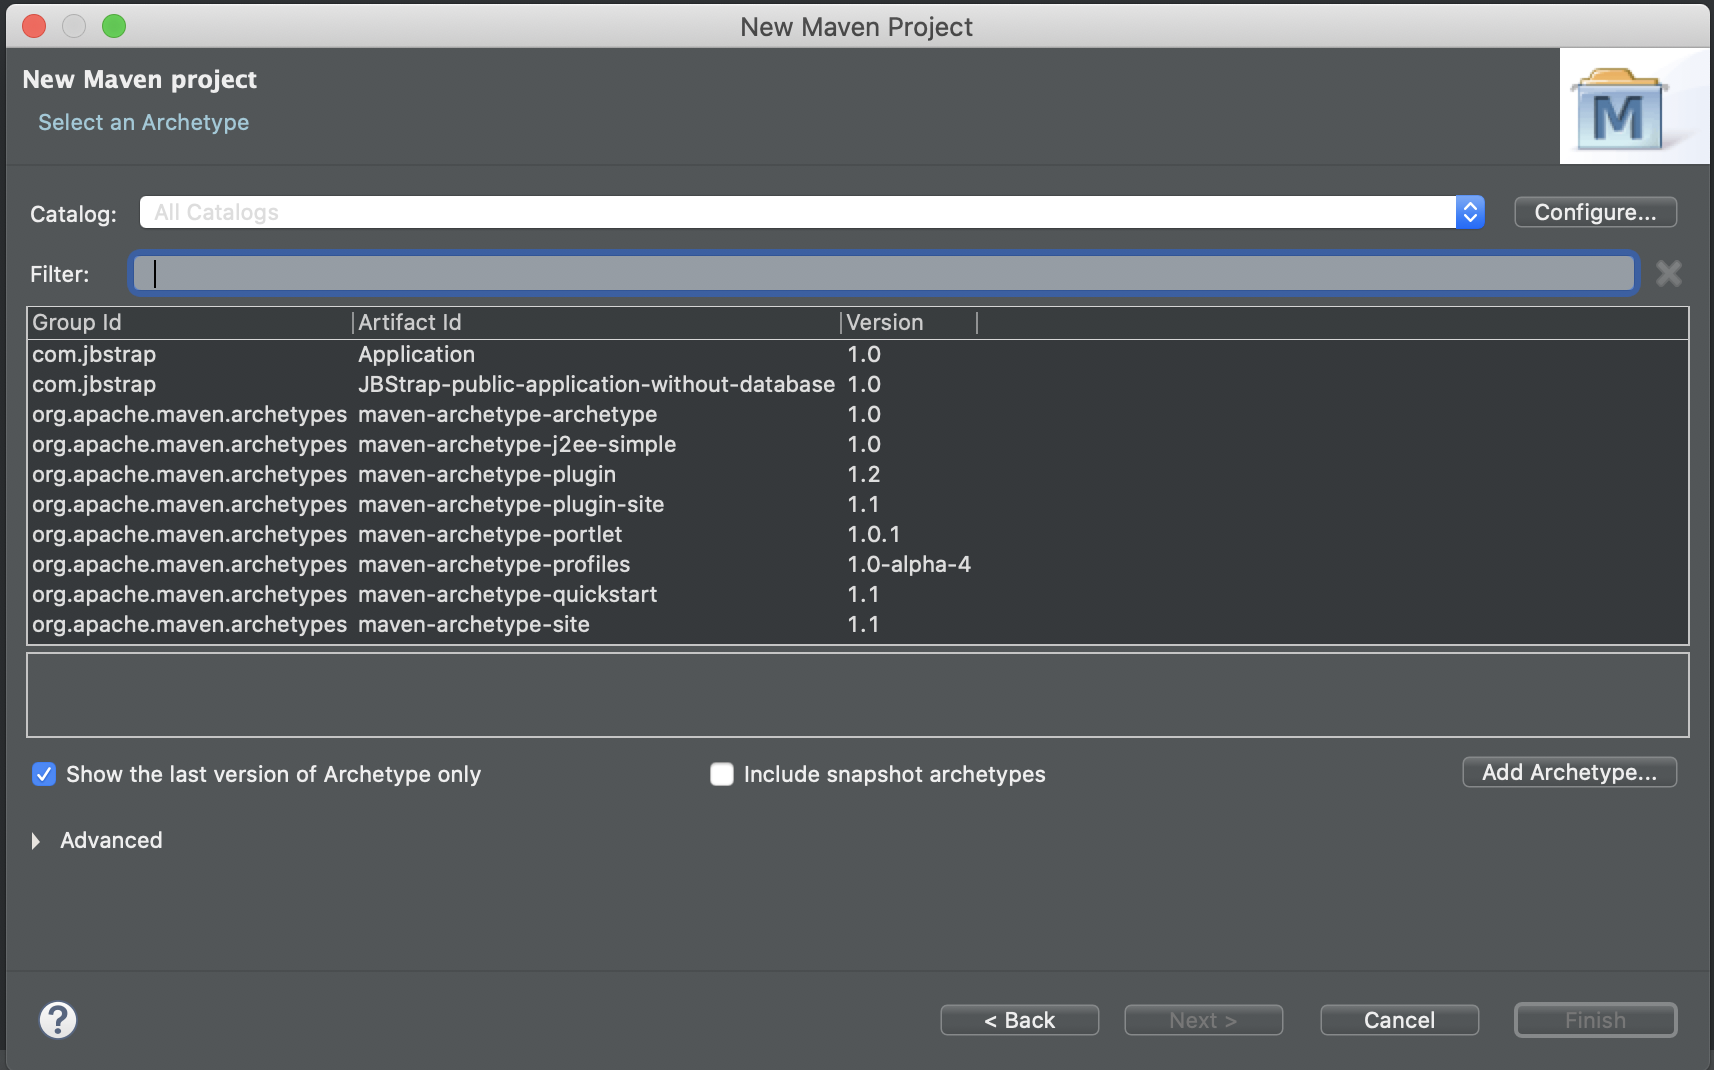Screen dimensions: 1714x1070
Task: Click the Advanced label
Action: (111, 840)
